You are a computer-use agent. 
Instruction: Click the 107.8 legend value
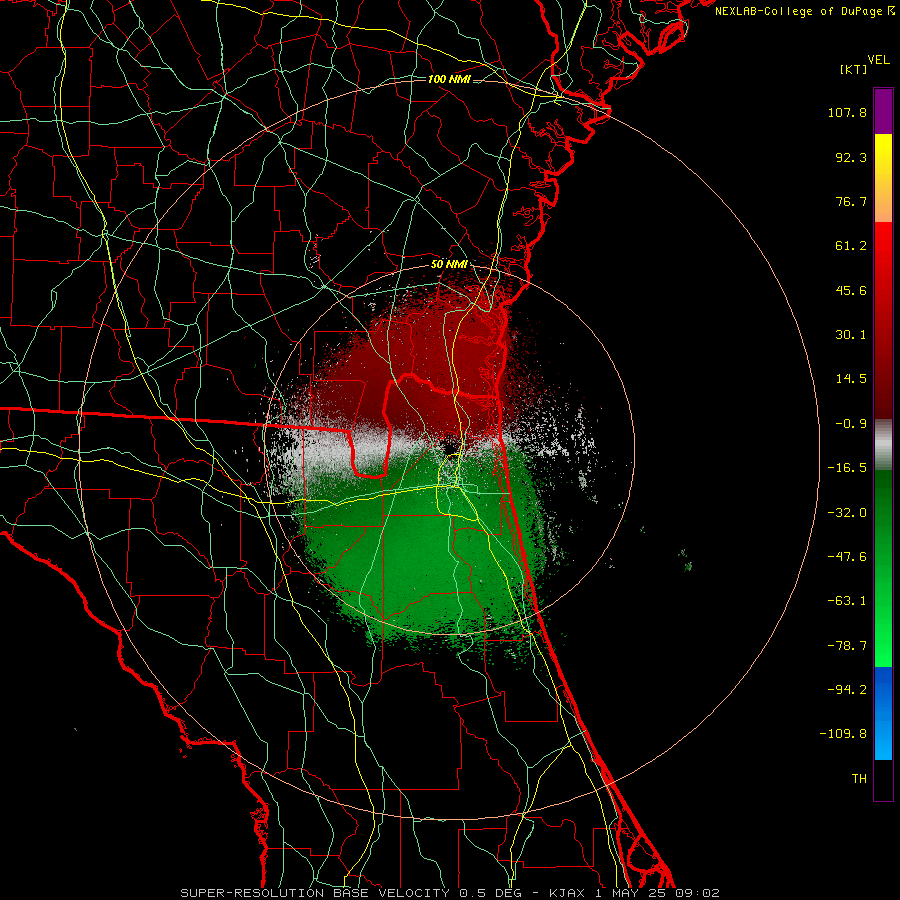click(847, 112)
